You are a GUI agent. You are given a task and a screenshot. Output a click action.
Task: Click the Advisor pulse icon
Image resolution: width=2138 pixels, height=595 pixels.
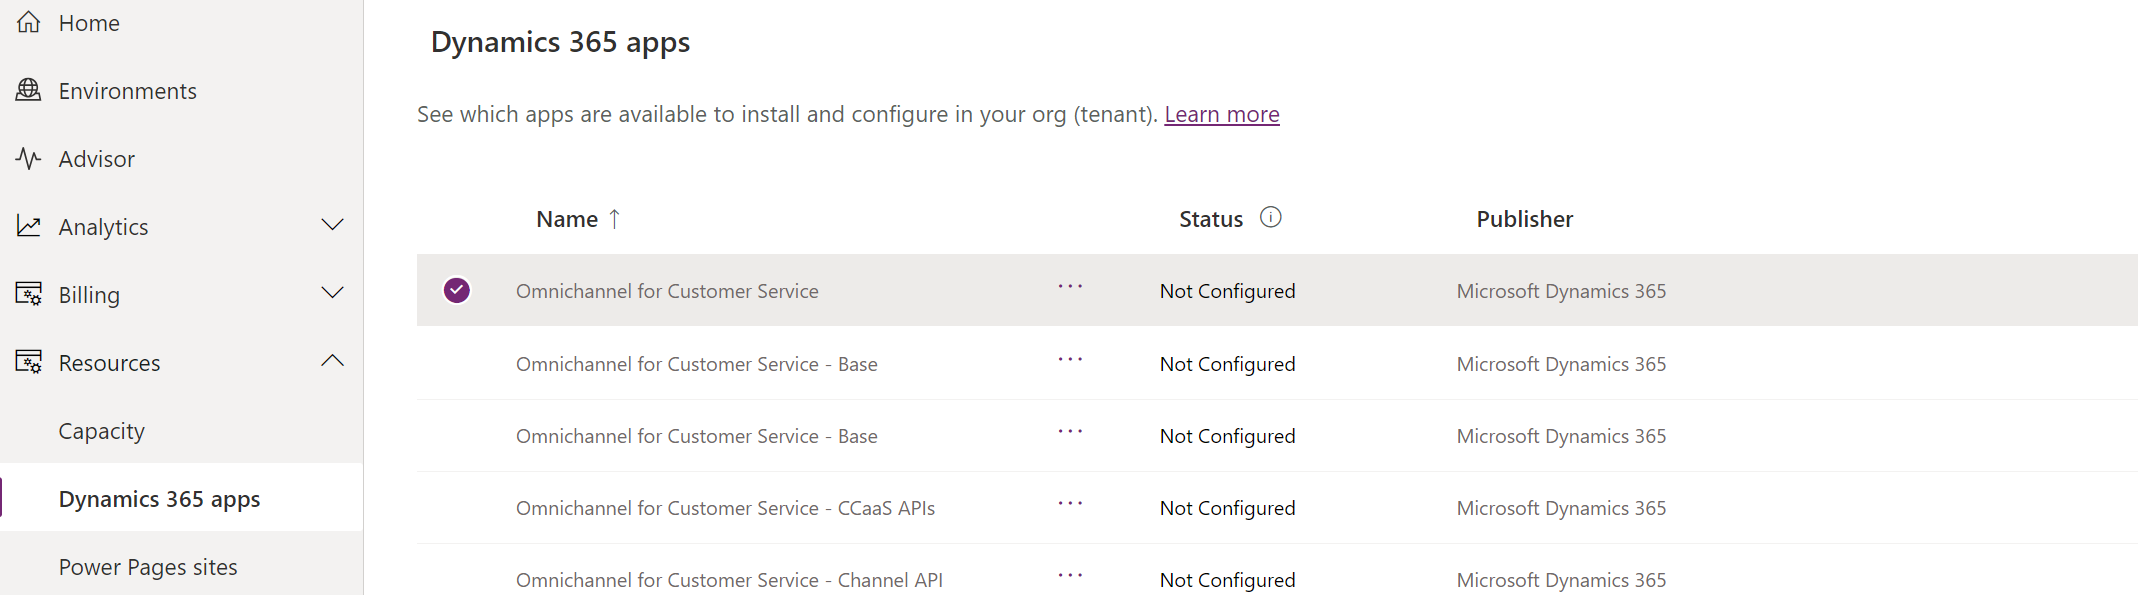click(29, 158)
